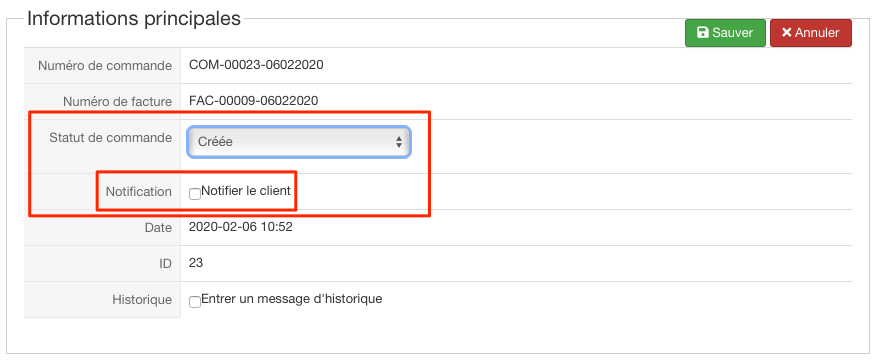
Task: Click the ID value 23
Action: 196,263
